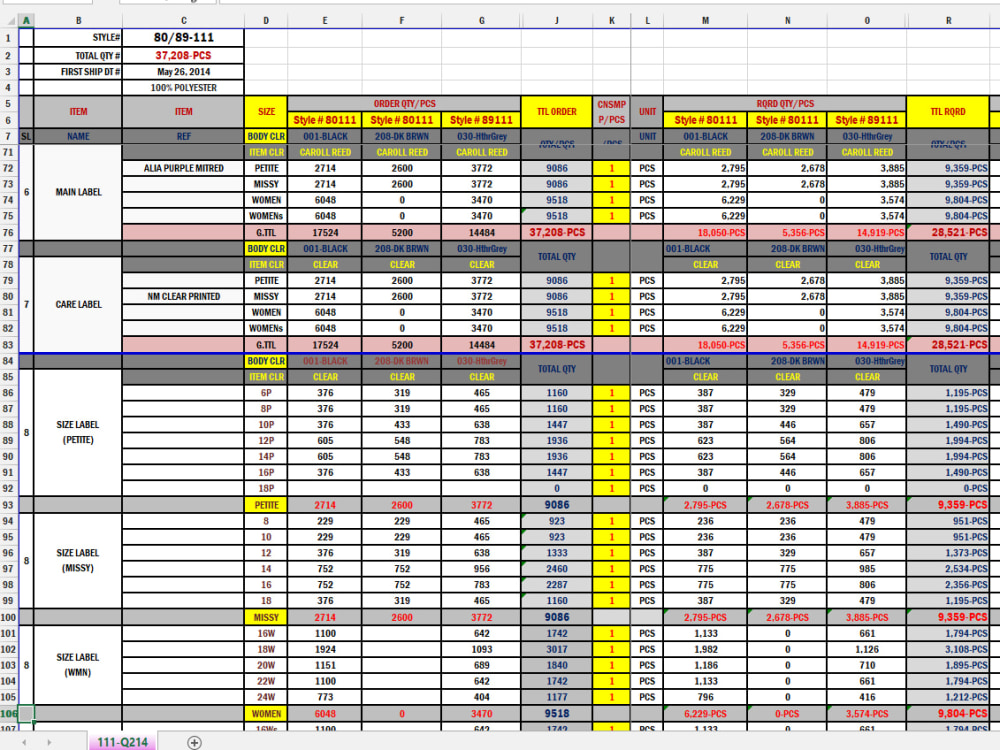Add a new sheet with plus button

click(194, 742)
